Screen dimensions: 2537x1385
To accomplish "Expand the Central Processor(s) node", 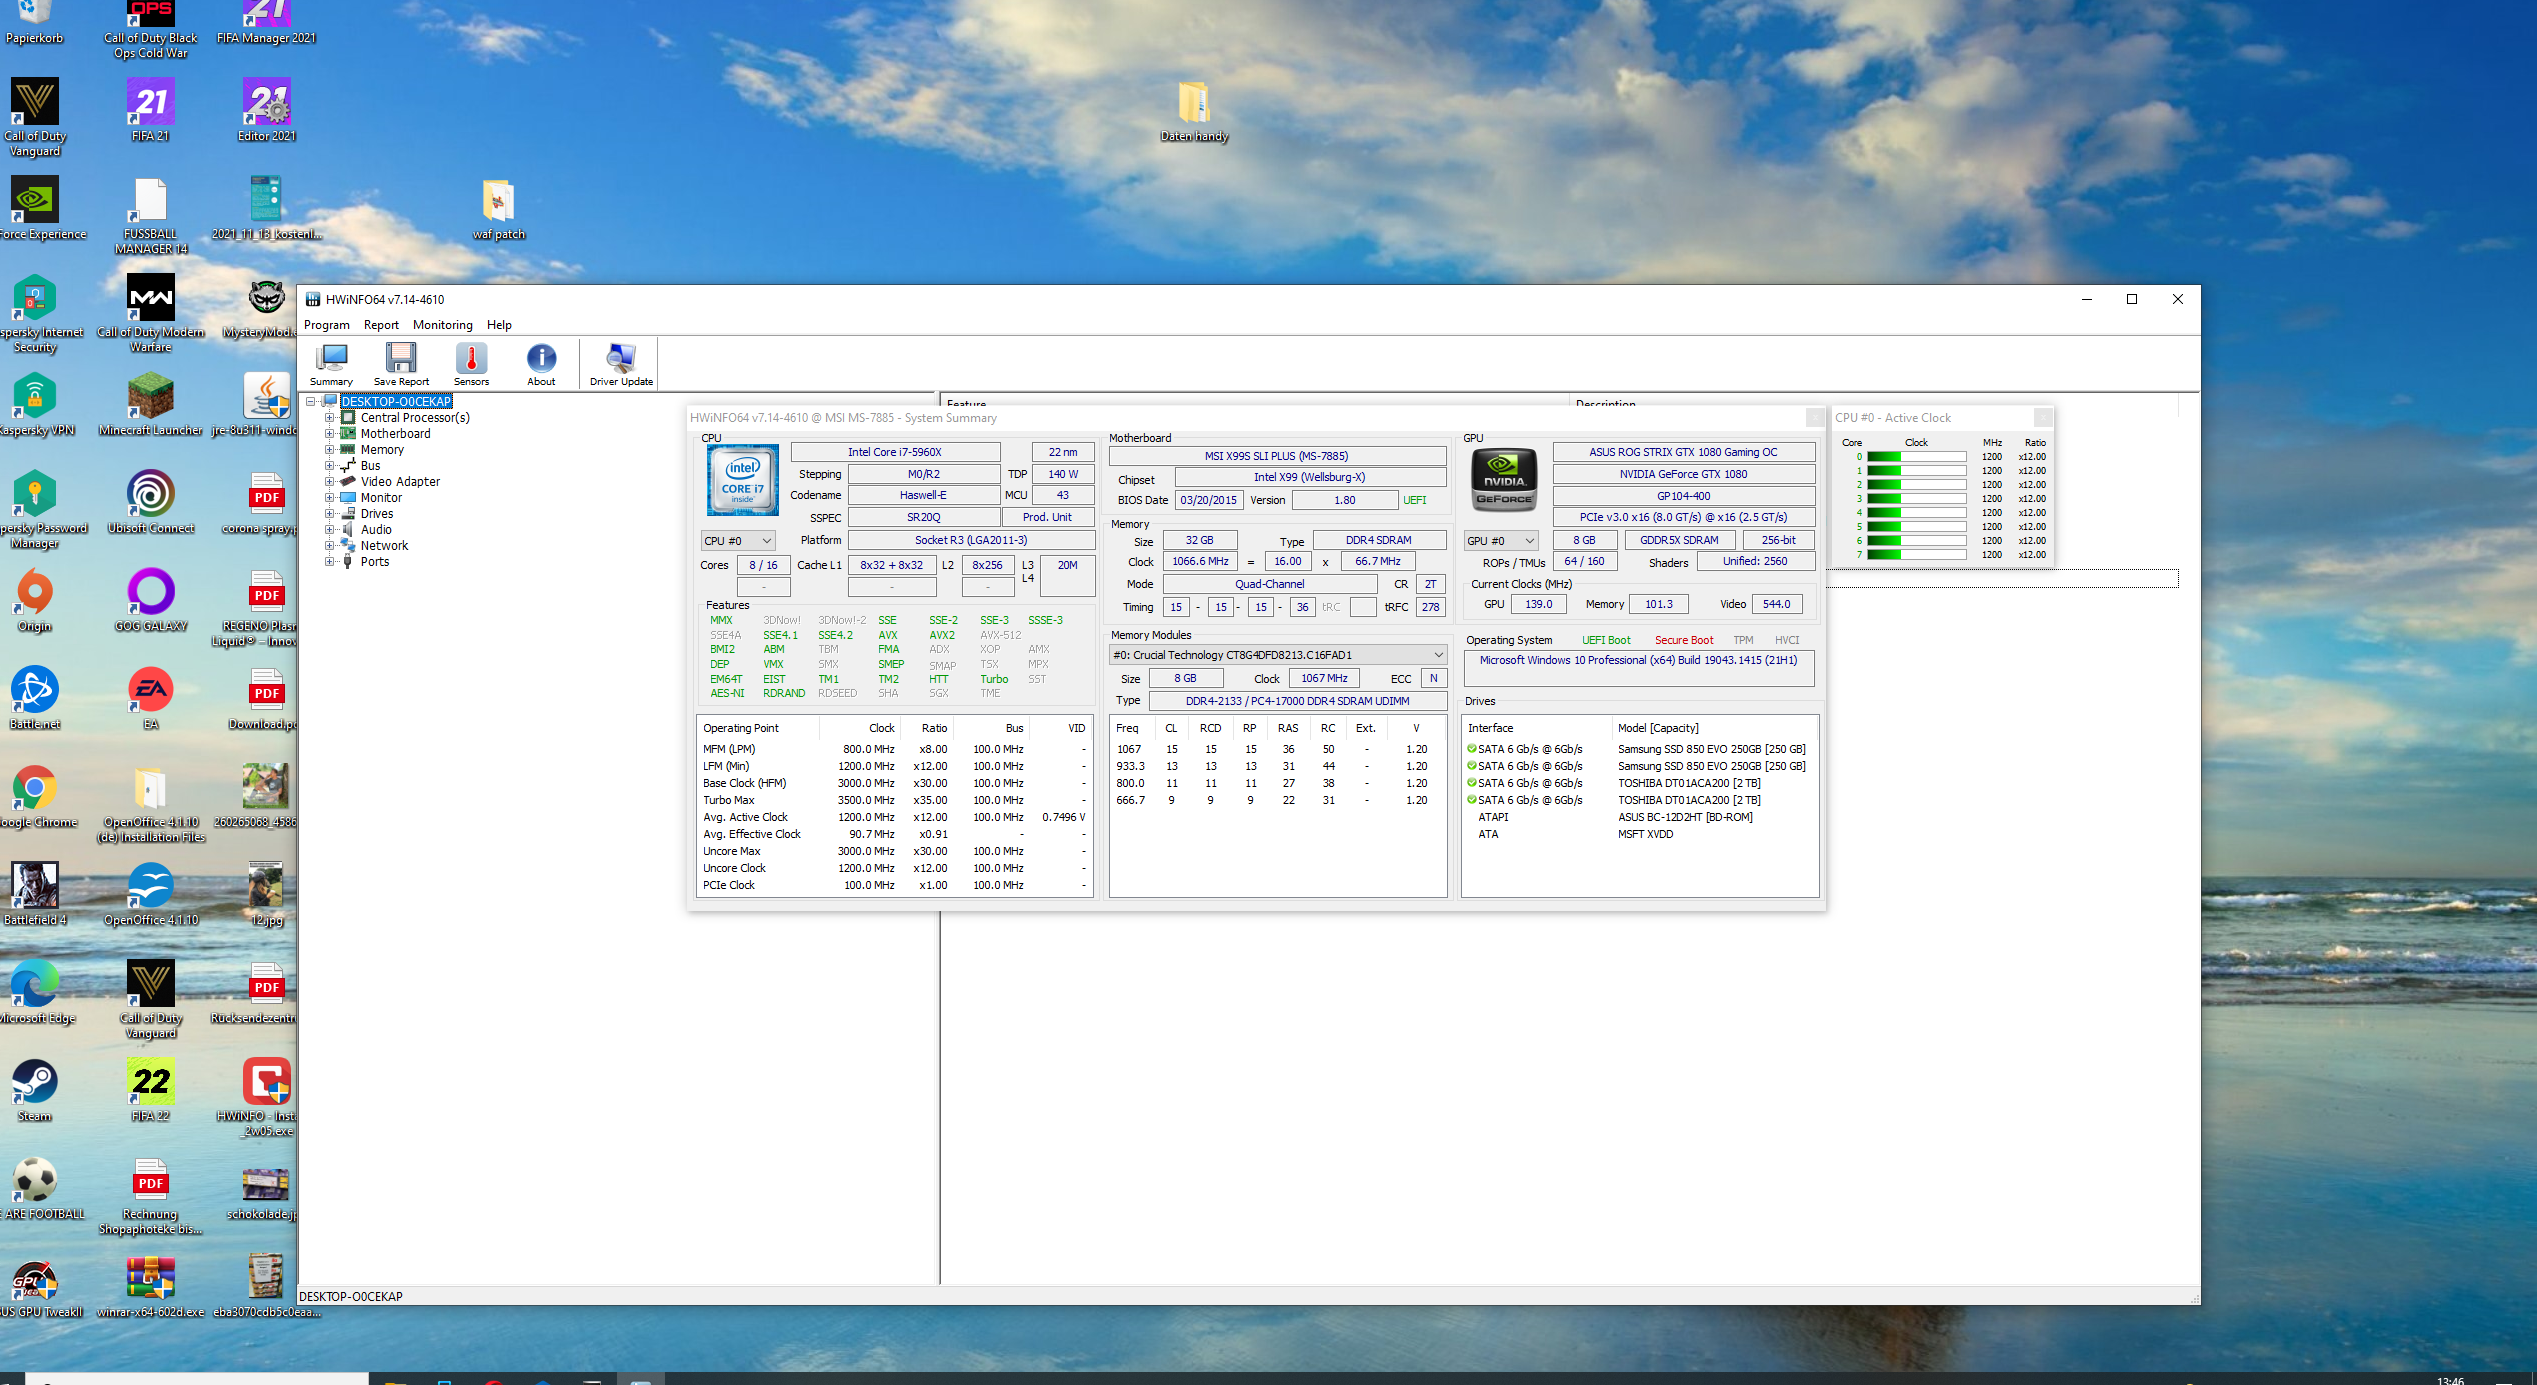I will point(329,418).
